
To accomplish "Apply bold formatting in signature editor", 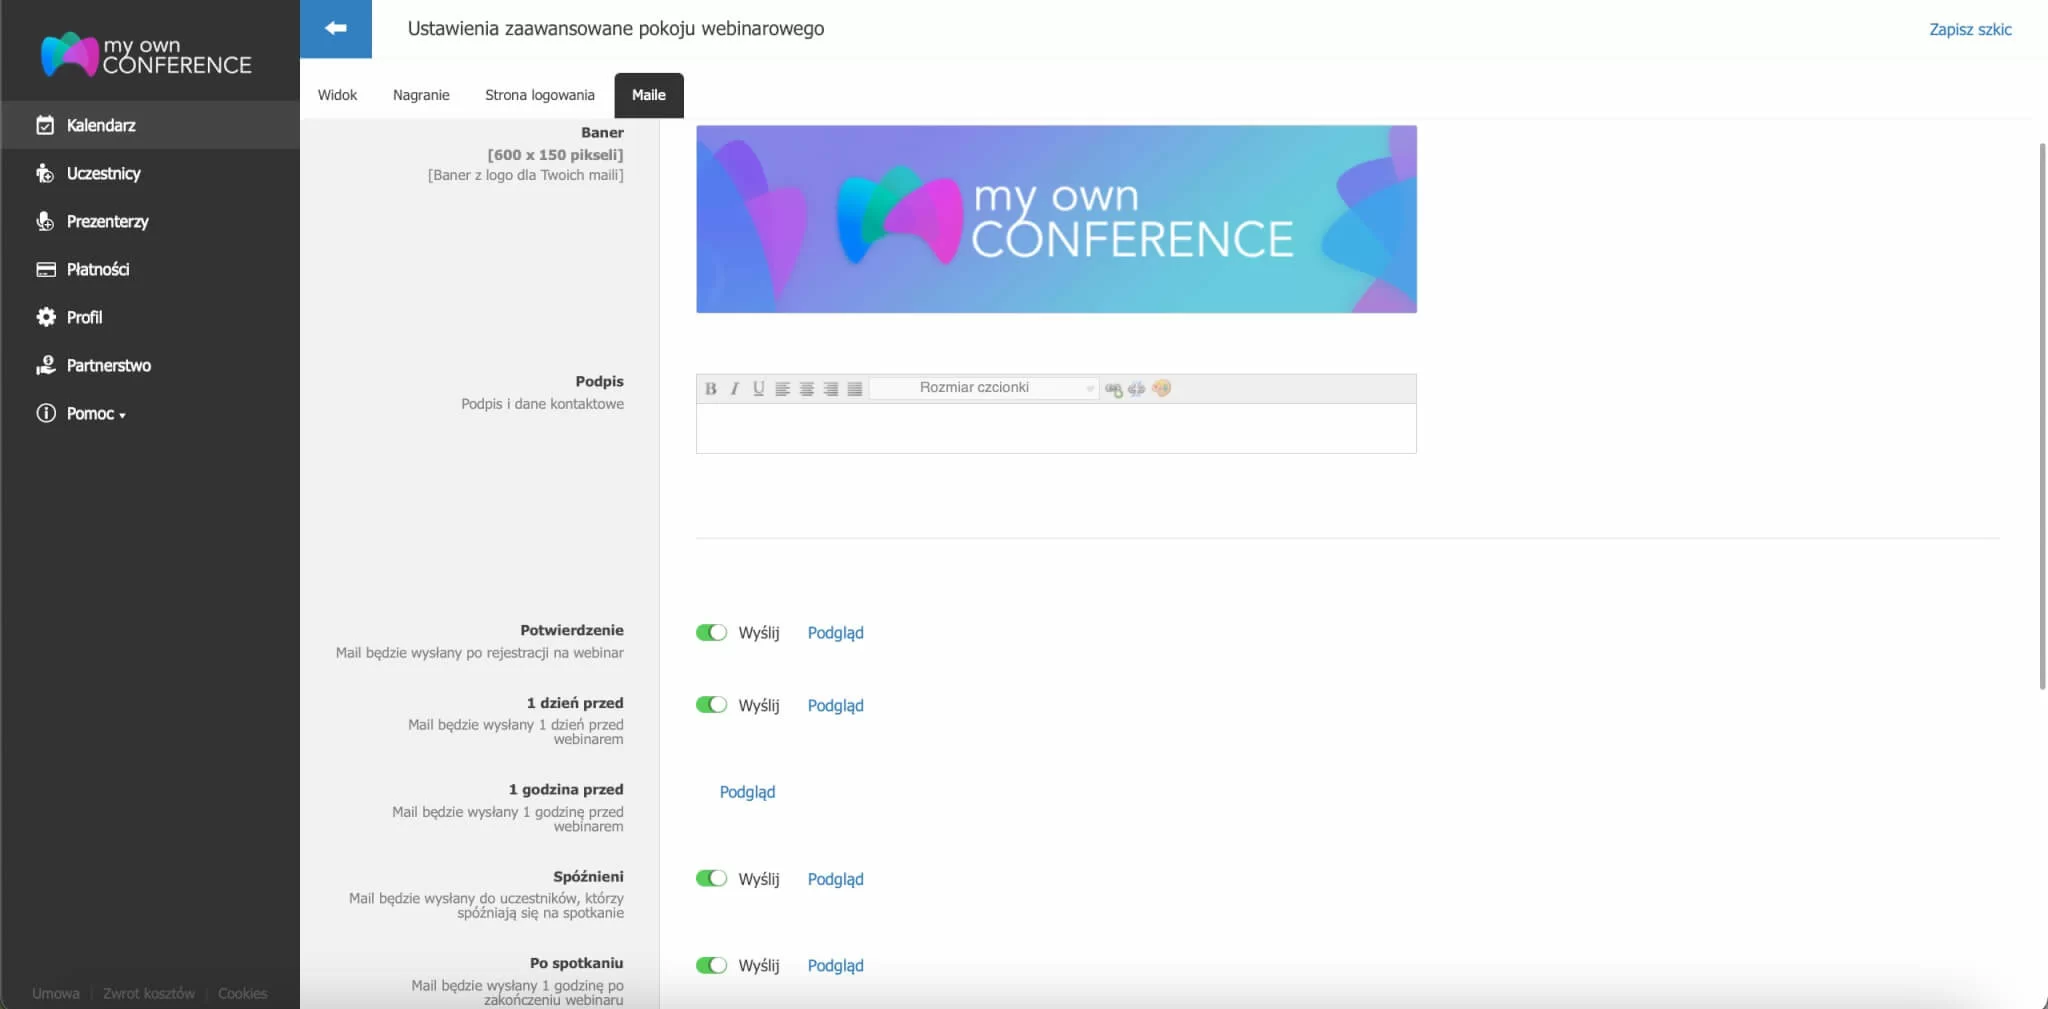I will (x=710, y=389).
